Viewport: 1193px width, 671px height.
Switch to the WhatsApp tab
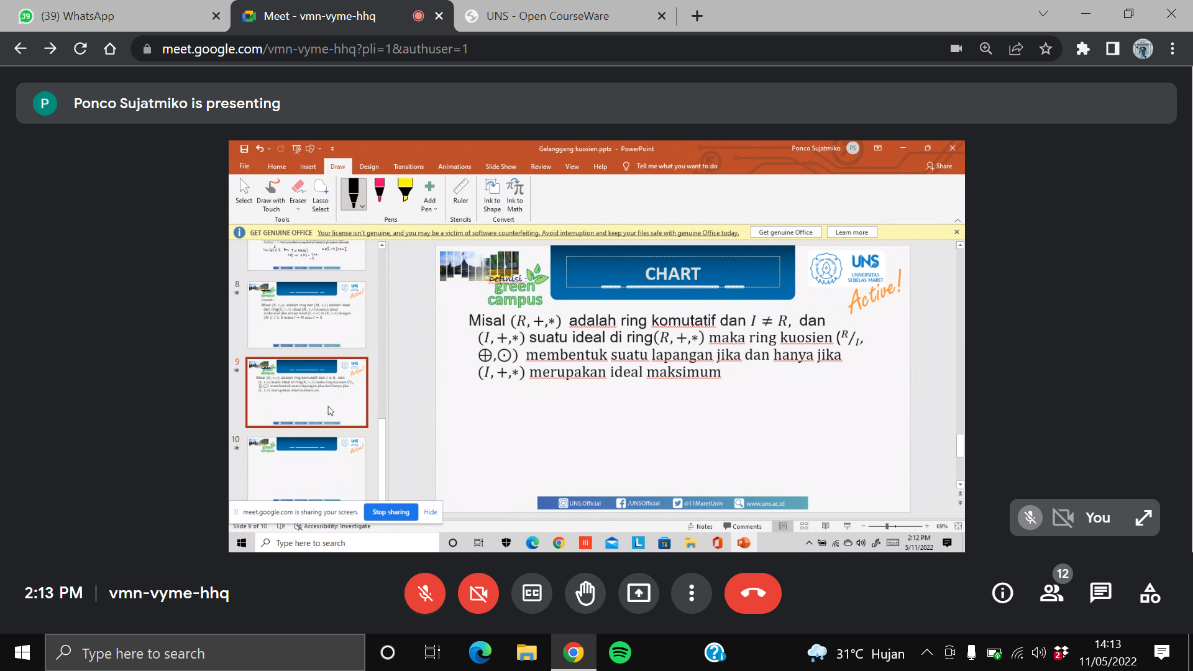118,16
